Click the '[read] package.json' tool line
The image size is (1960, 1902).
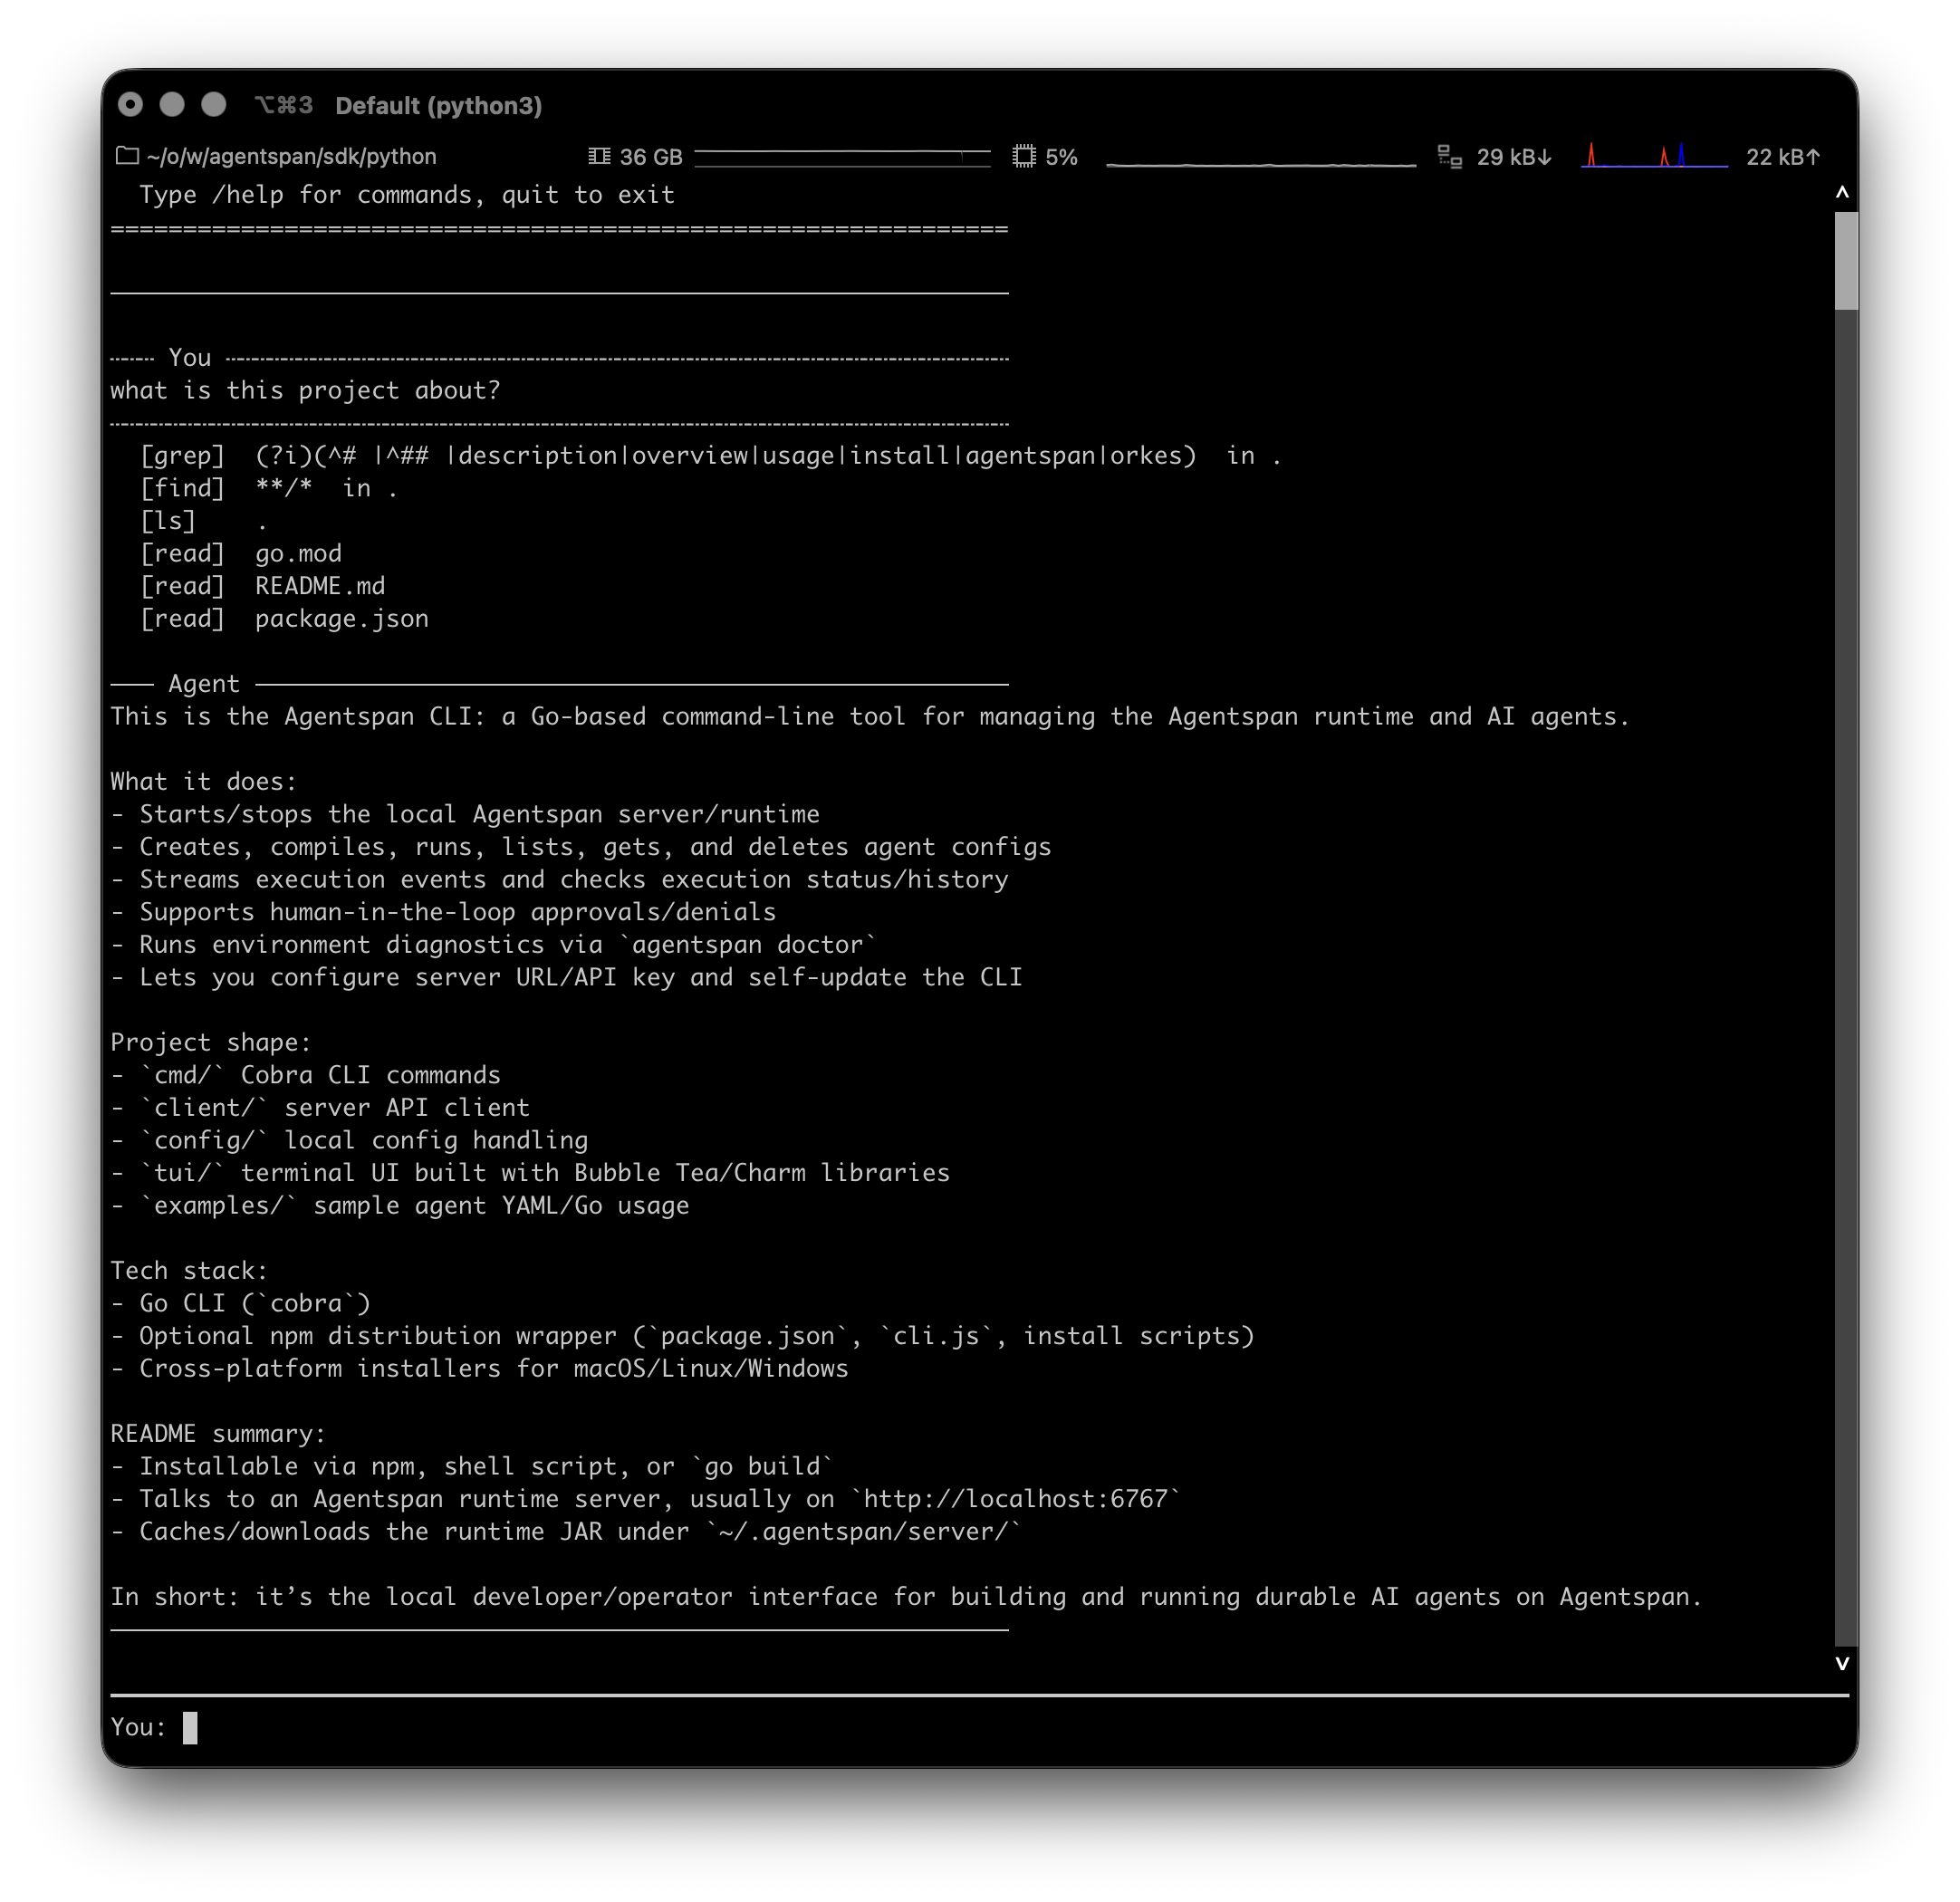pos(284,619)
